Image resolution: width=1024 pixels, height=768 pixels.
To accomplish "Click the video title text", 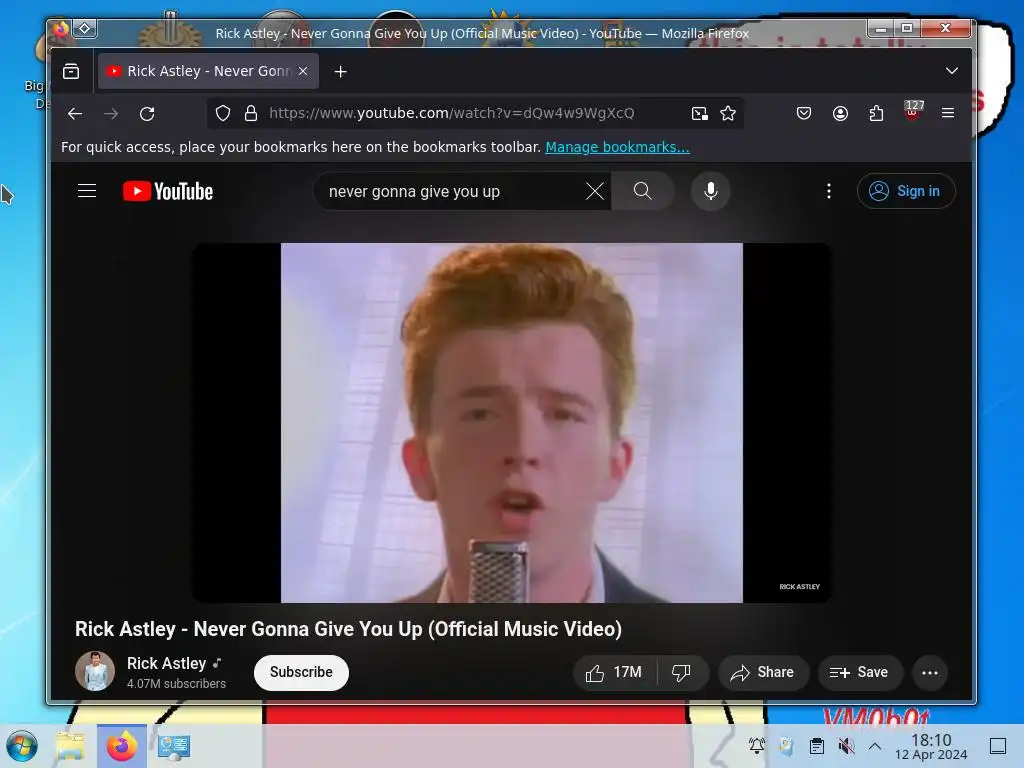I will pos(348,629).
